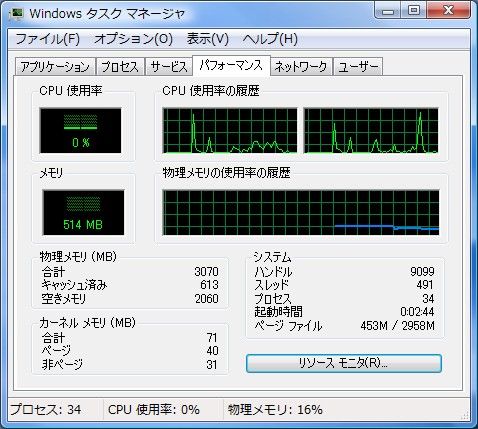Open リソース モニタ(R)... button

344,363
